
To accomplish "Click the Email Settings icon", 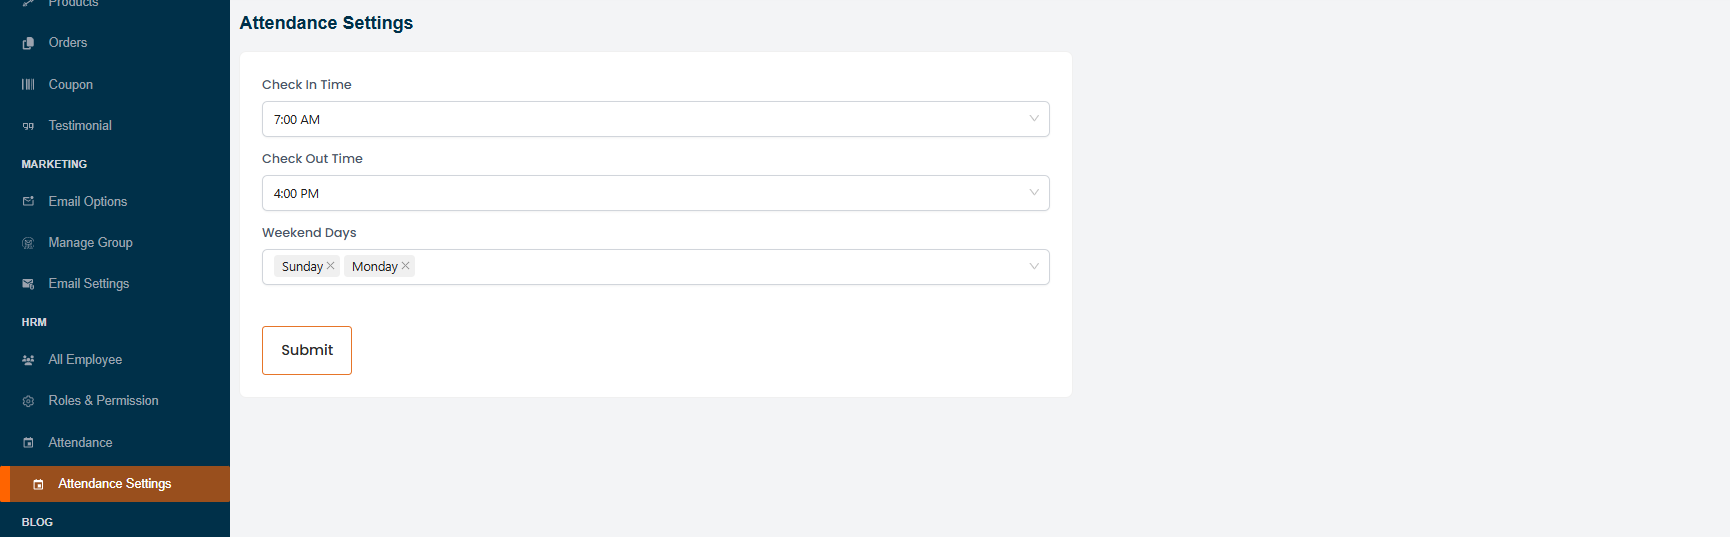I will [28, 284].
